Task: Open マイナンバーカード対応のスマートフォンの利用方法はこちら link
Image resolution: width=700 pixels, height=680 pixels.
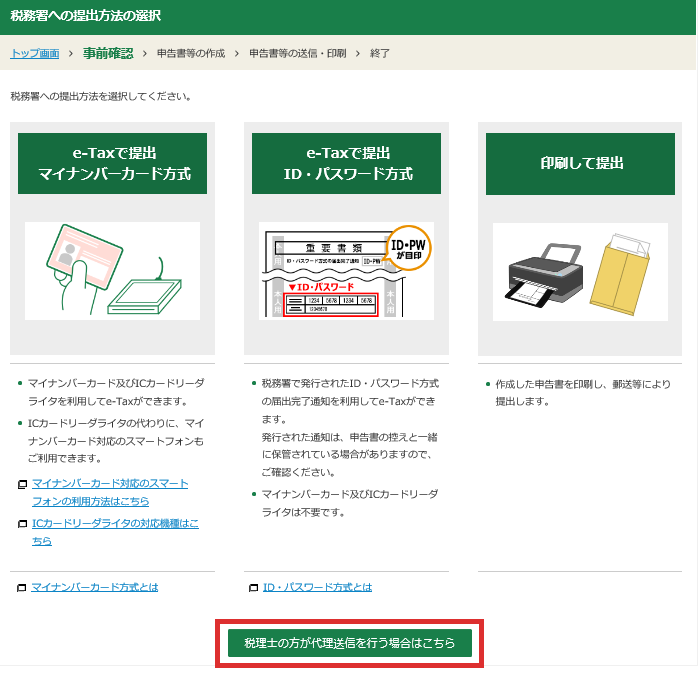Action: 110,492
